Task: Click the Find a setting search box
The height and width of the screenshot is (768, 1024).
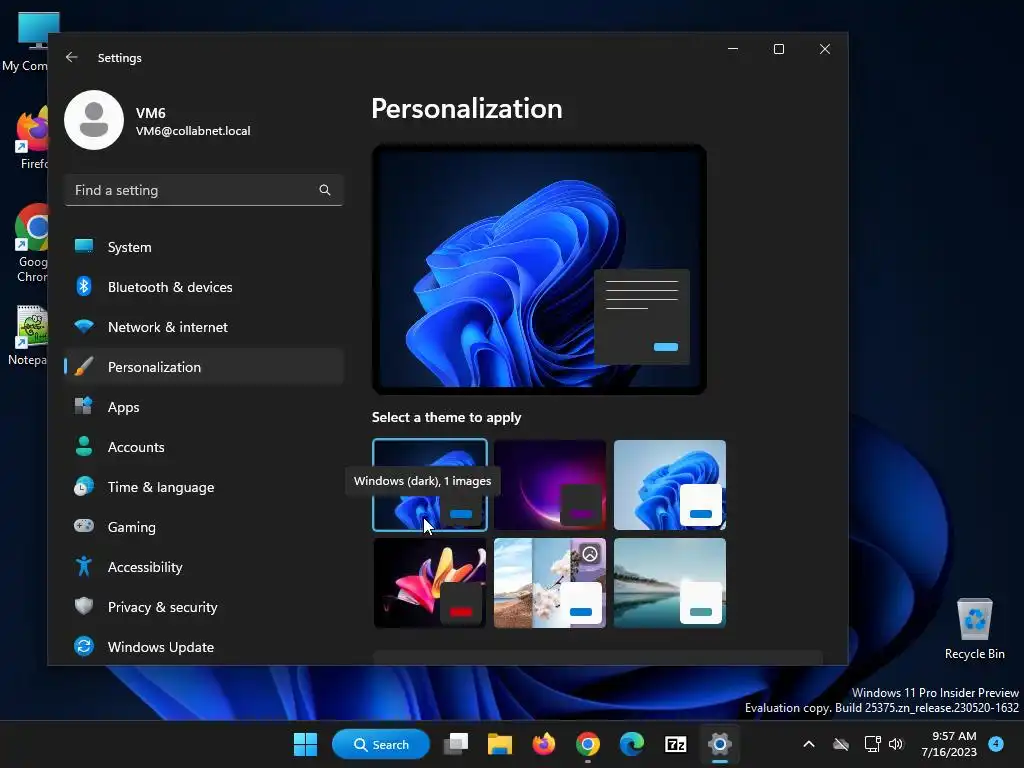Action: 204,190
